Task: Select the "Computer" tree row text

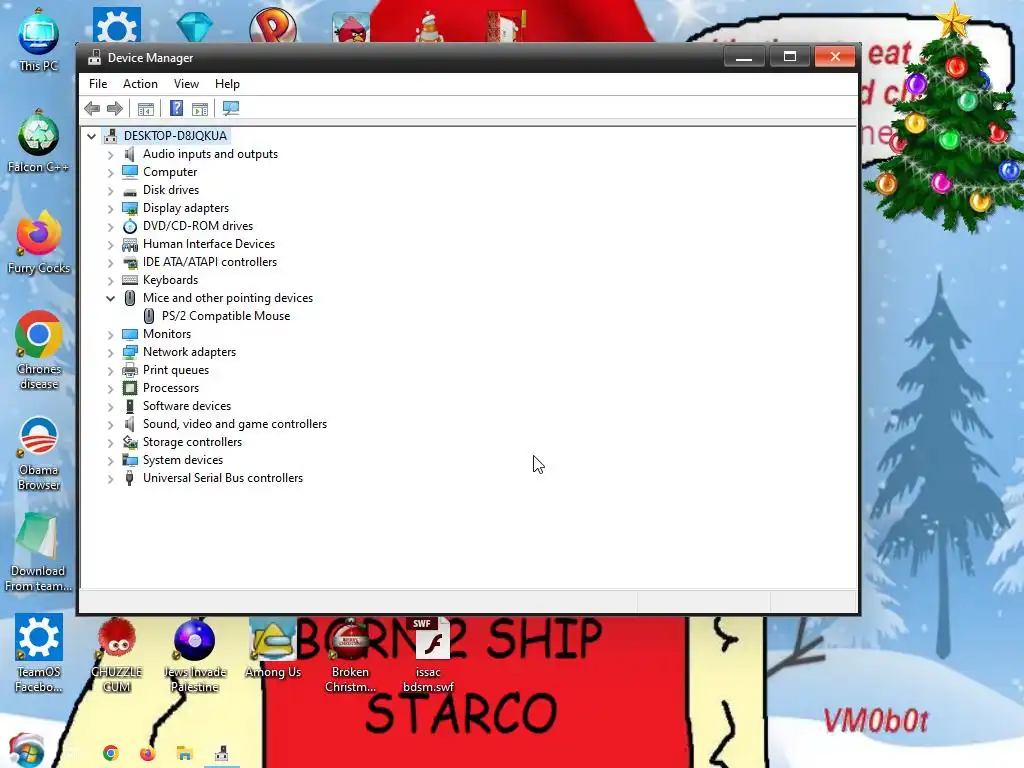Action: (170, 172)
